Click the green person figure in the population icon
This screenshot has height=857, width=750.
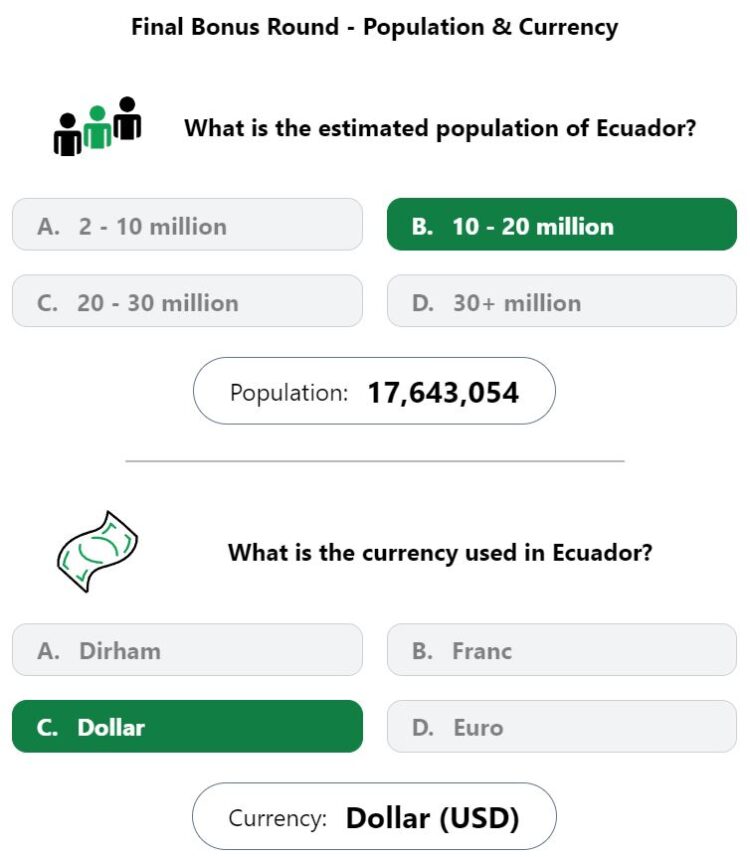pos(97,129)
